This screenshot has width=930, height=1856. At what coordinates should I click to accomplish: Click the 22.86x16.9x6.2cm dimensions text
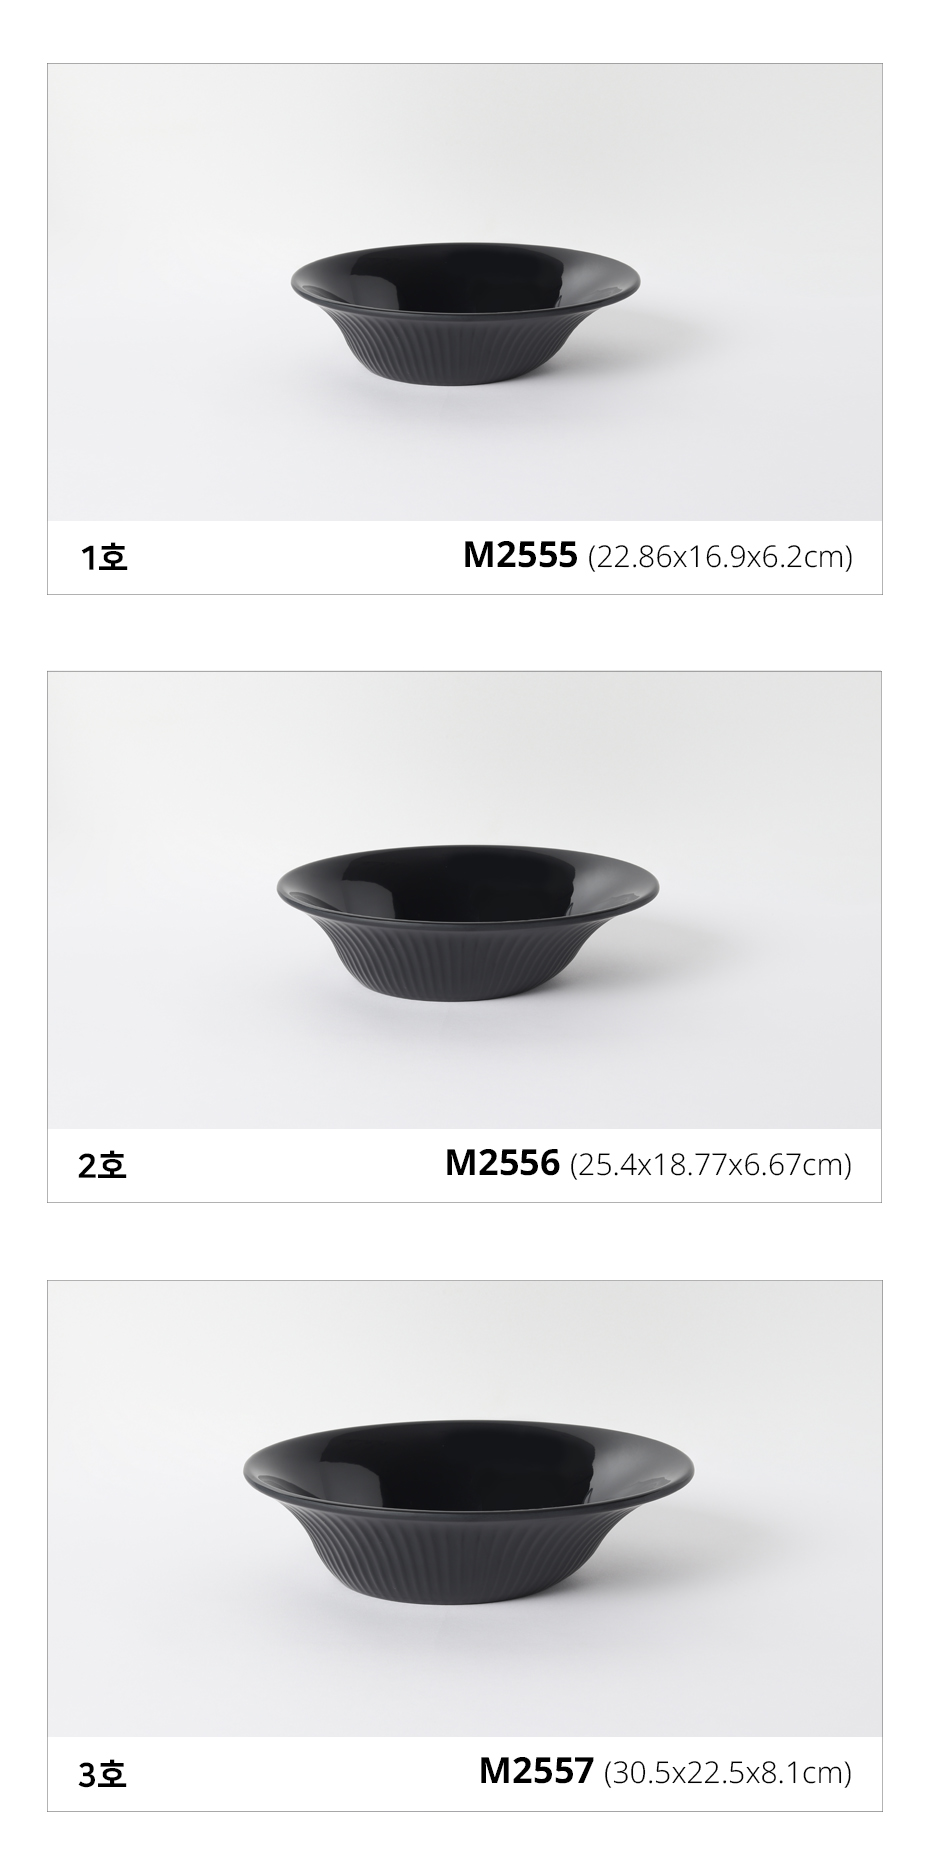[x=720, y=557]
